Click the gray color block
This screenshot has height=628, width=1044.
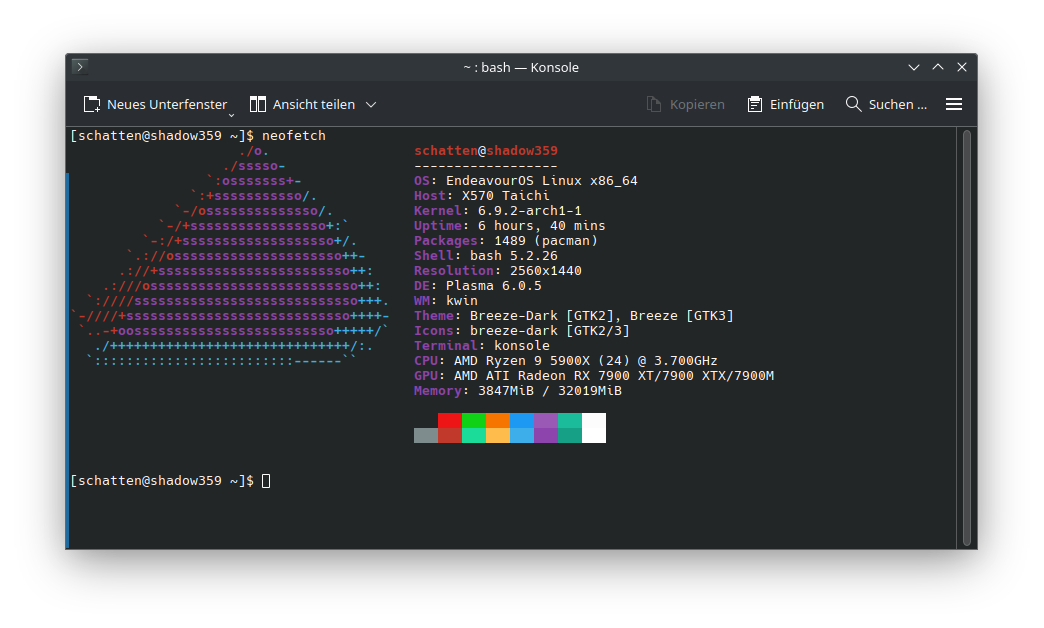(x=425, y=436)
